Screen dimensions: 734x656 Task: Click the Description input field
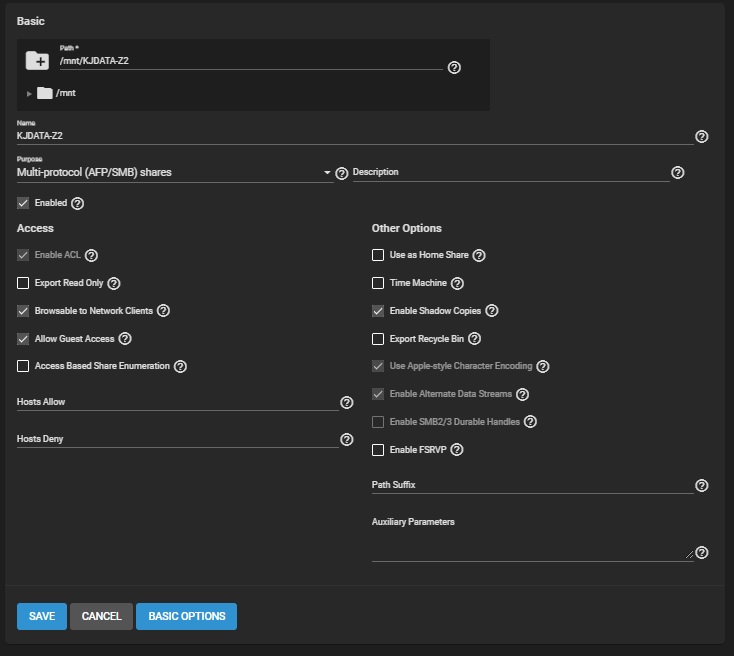[511, 172]
